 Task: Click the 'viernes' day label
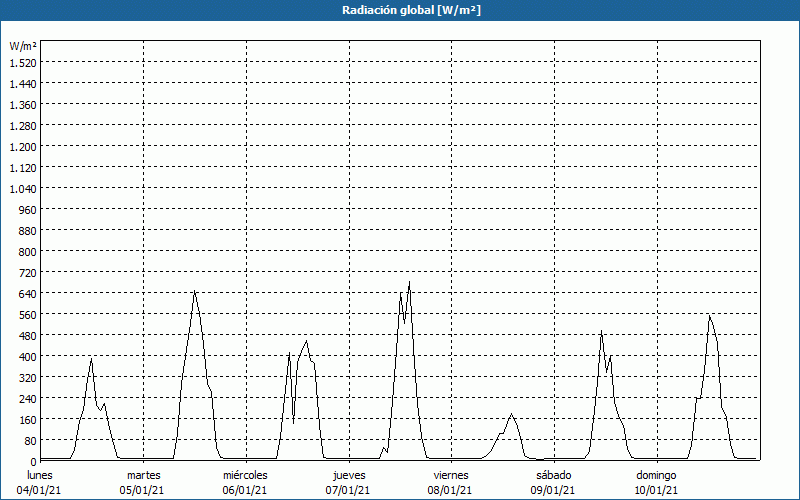451,475
